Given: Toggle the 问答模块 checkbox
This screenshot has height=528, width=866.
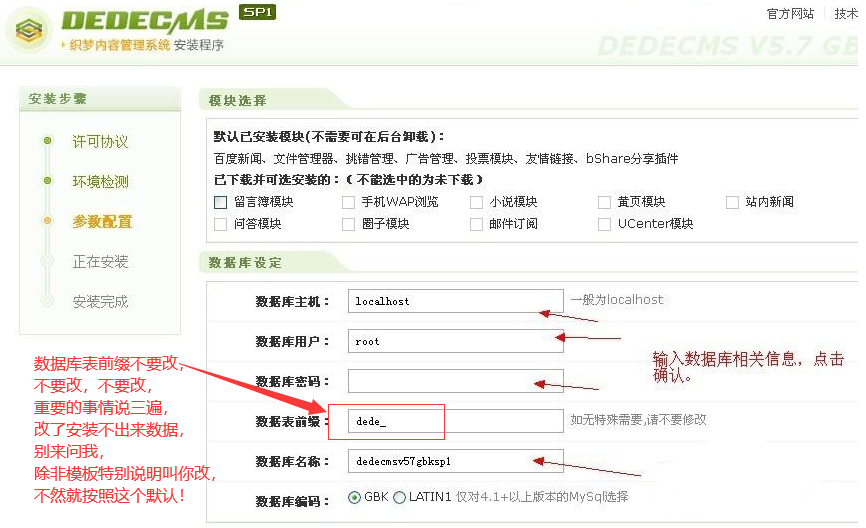Looking at the screenshot, I should 220,224.
